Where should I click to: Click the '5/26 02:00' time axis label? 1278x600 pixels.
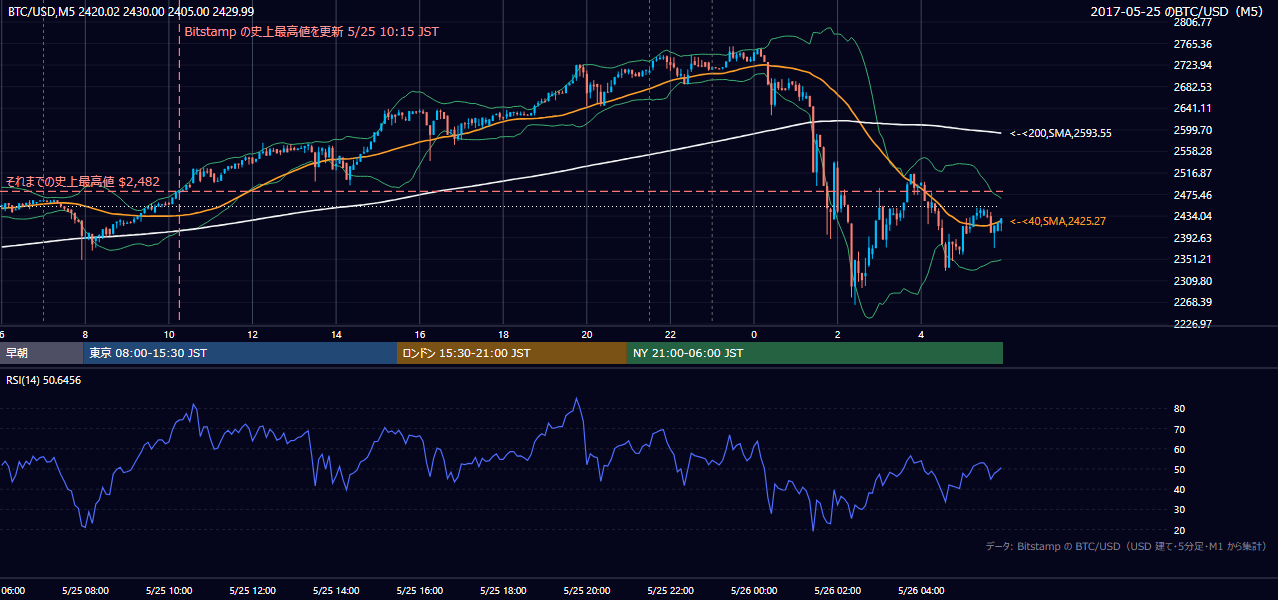click(x=837, y=591)
